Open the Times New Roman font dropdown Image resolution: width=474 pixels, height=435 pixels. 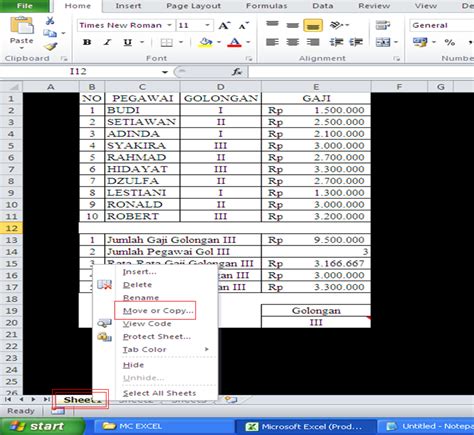[169, 25]
